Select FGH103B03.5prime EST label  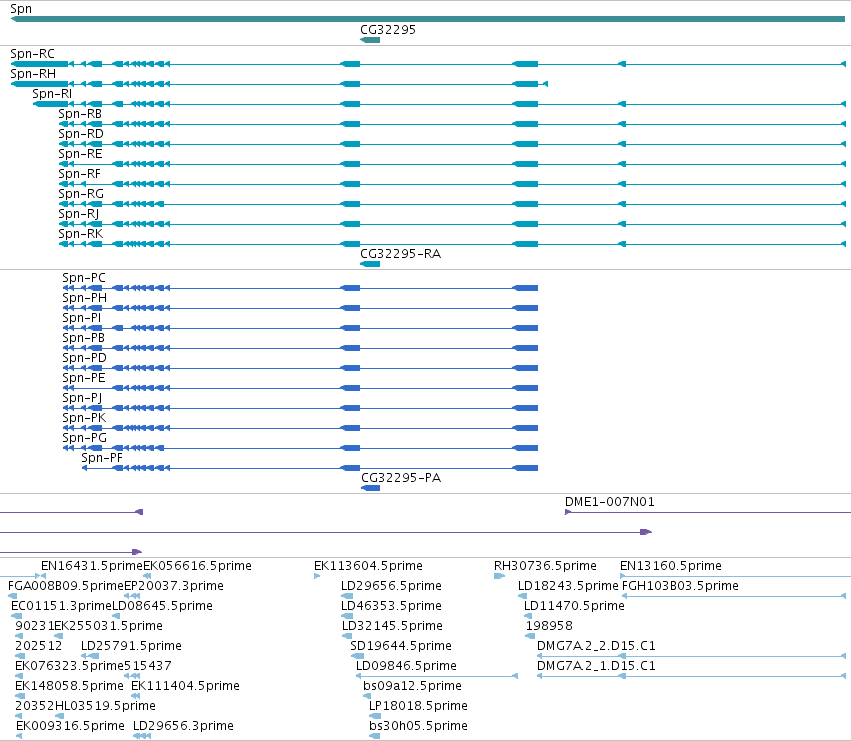(x=679, y=586)
